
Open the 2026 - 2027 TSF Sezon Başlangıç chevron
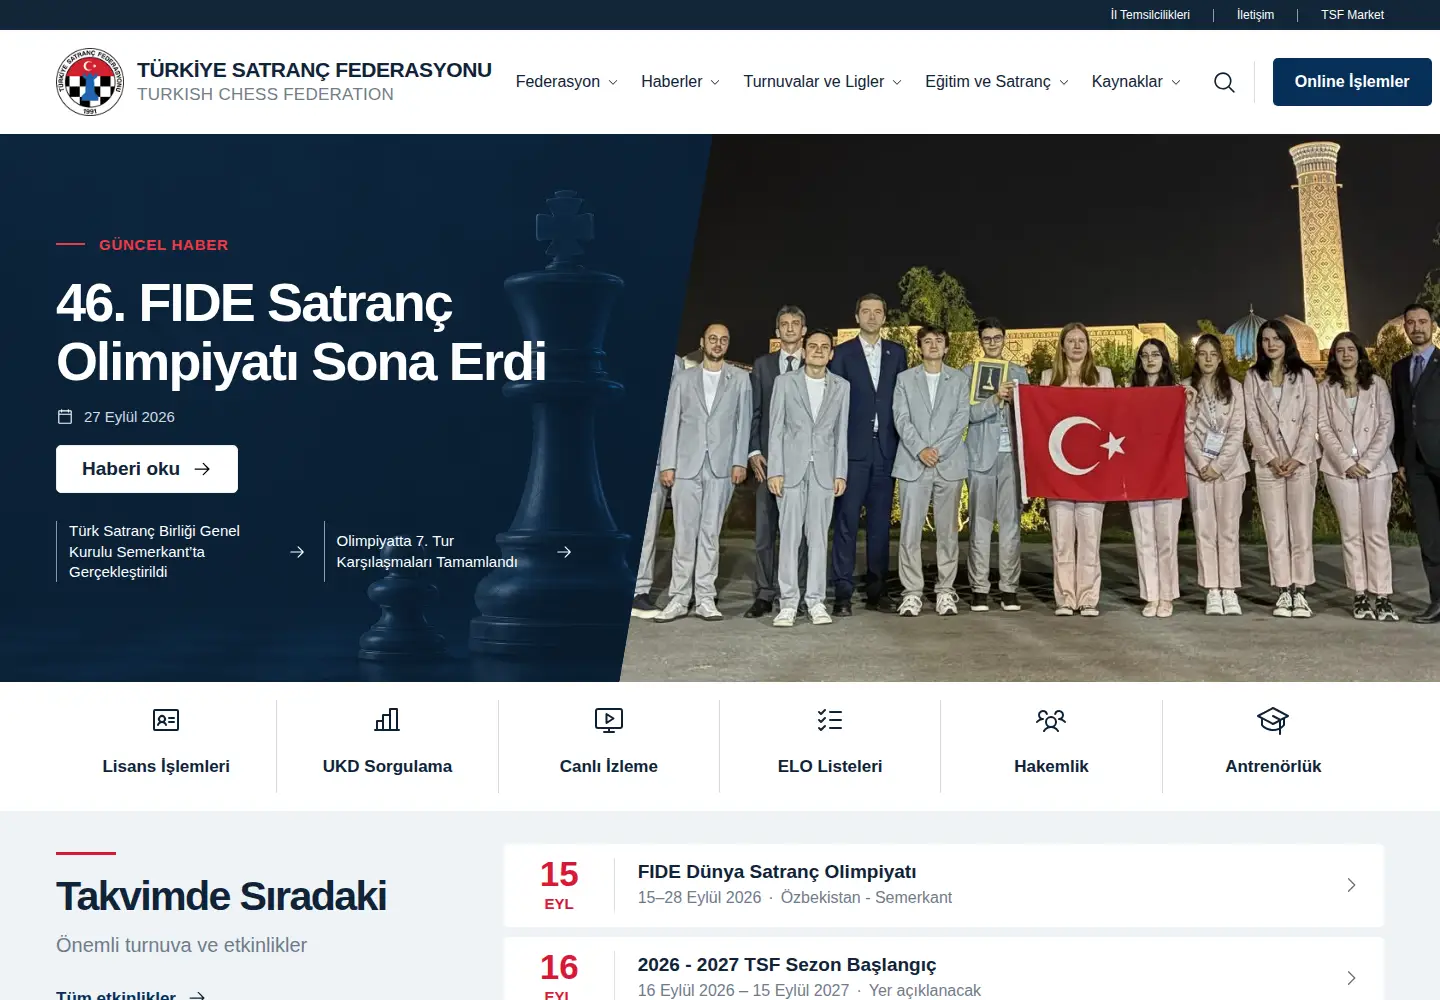[1351, 978]
